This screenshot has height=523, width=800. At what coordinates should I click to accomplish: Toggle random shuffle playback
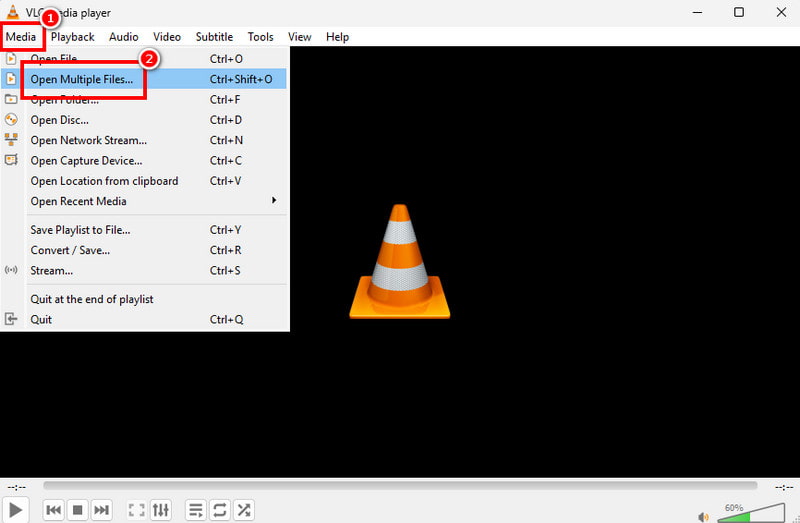click(243, 510)
